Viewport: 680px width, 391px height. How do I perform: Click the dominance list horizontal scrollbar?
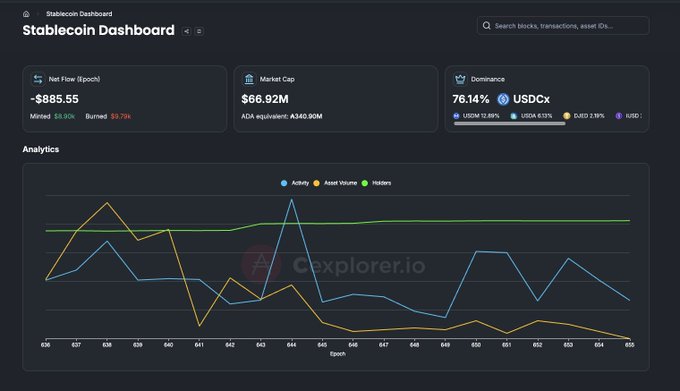tap(510, 124)
